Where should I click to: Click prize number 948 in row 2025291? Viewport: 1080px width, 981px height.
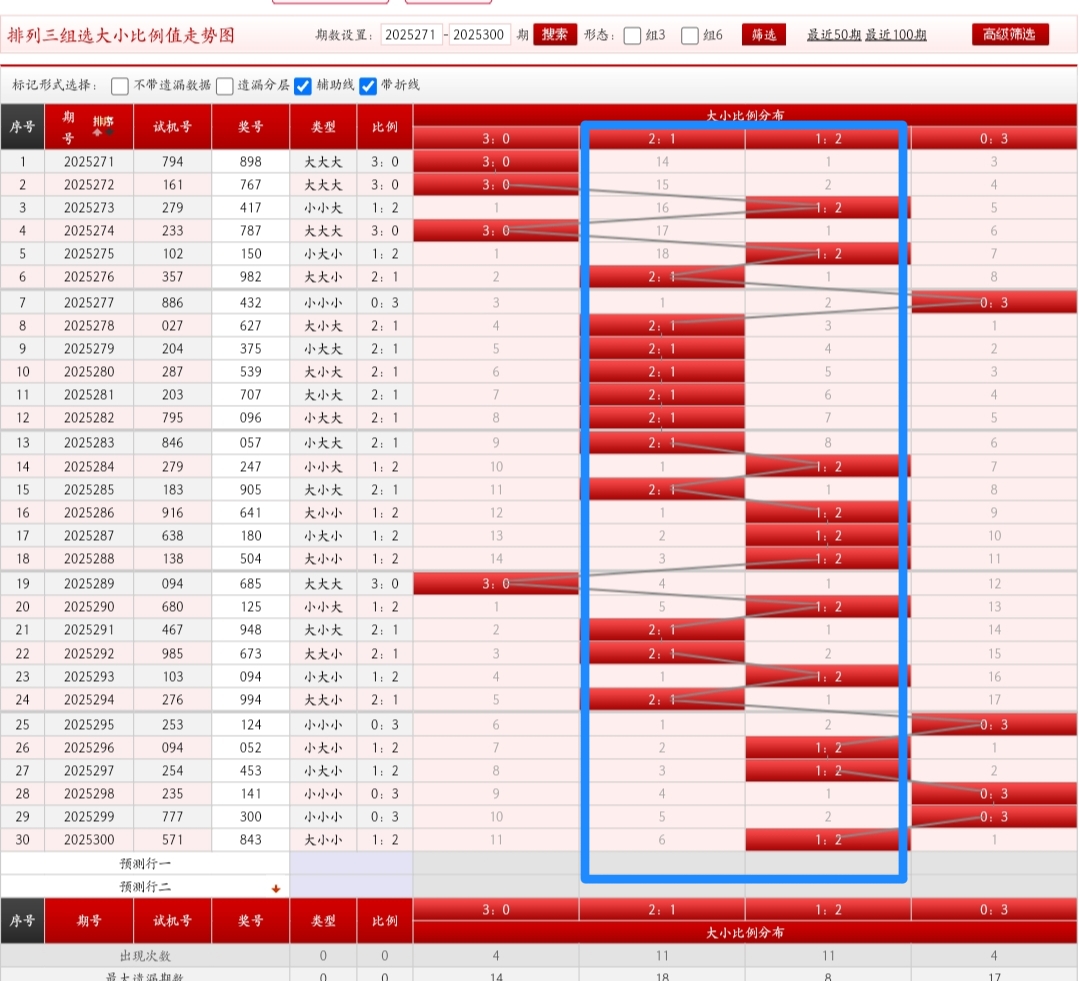pos(251,630)
